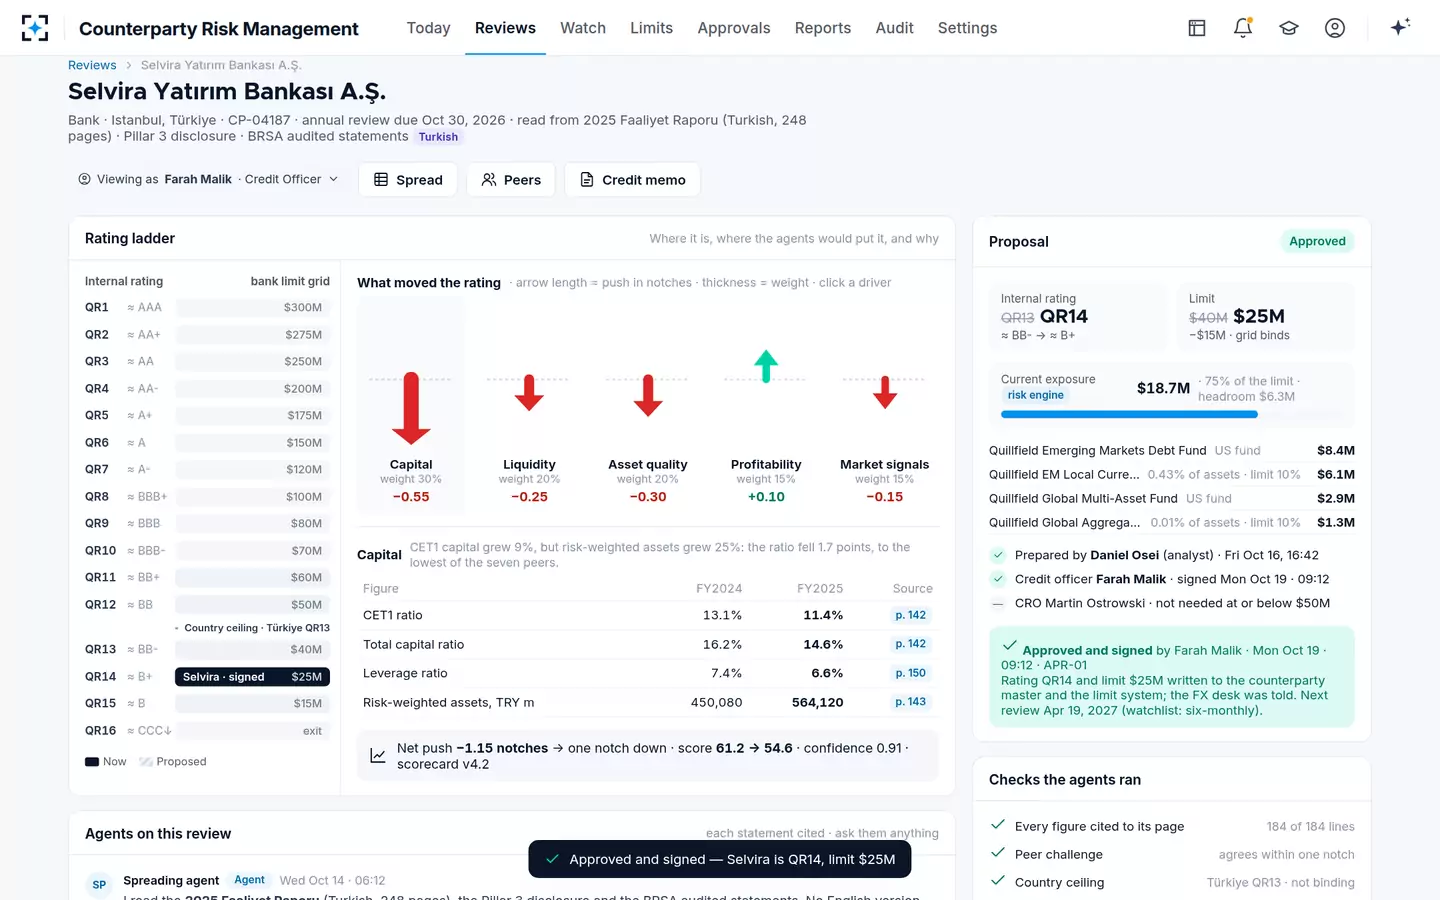1440x900 pixels.
Task: Select the Capital driver red arrow
Action: tap(411, 408)
